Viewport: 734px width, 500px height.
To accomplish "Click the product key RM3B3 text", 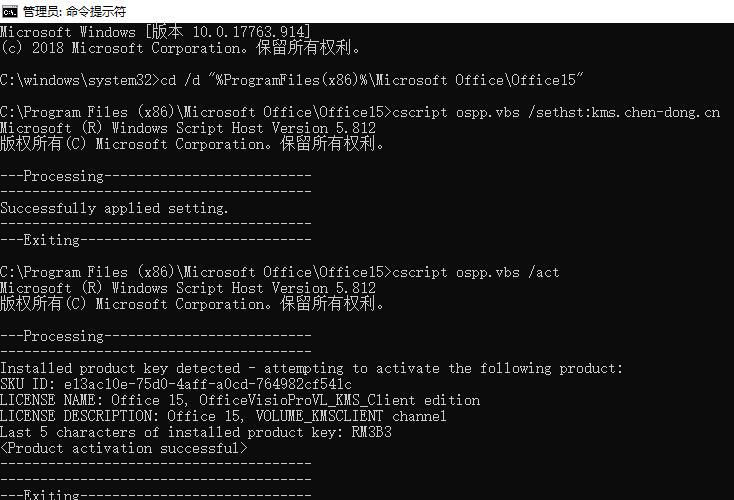I will click(372, 432).
